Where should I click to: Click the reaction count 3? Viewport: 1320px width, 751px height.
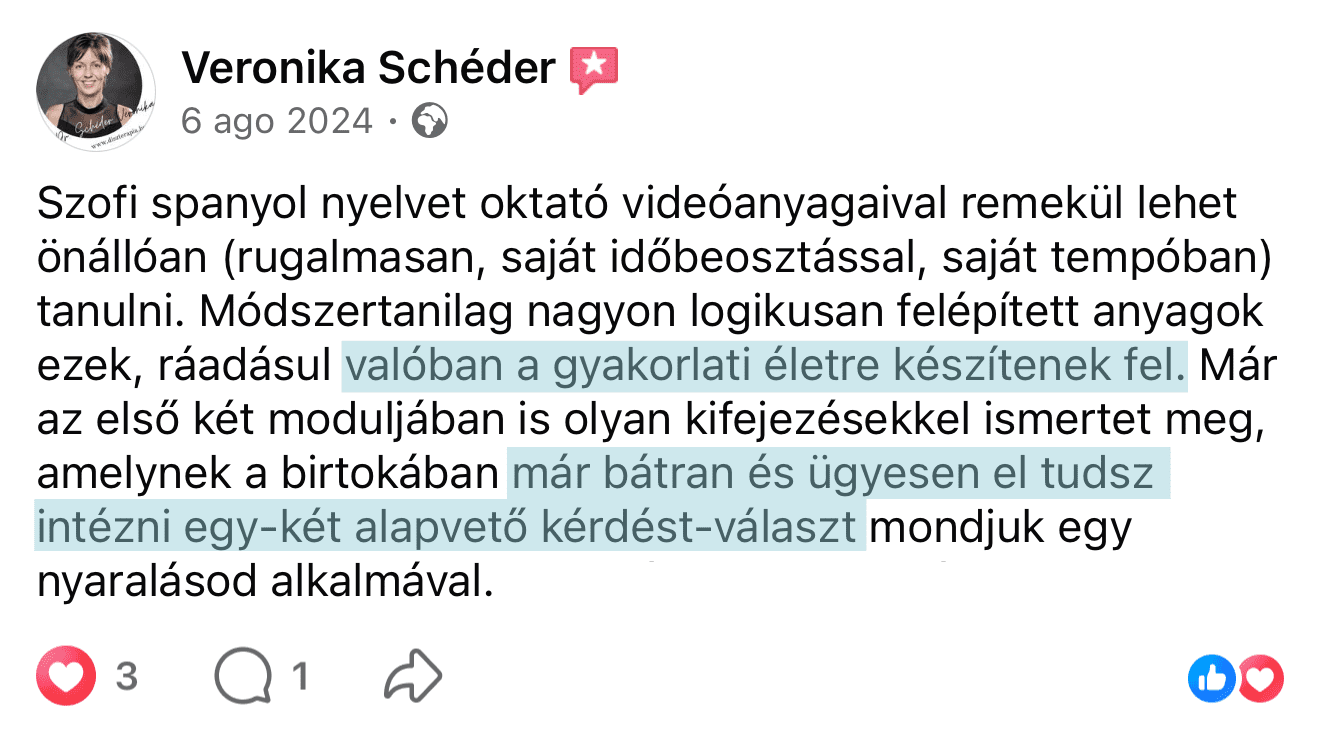tap(126, 678)
